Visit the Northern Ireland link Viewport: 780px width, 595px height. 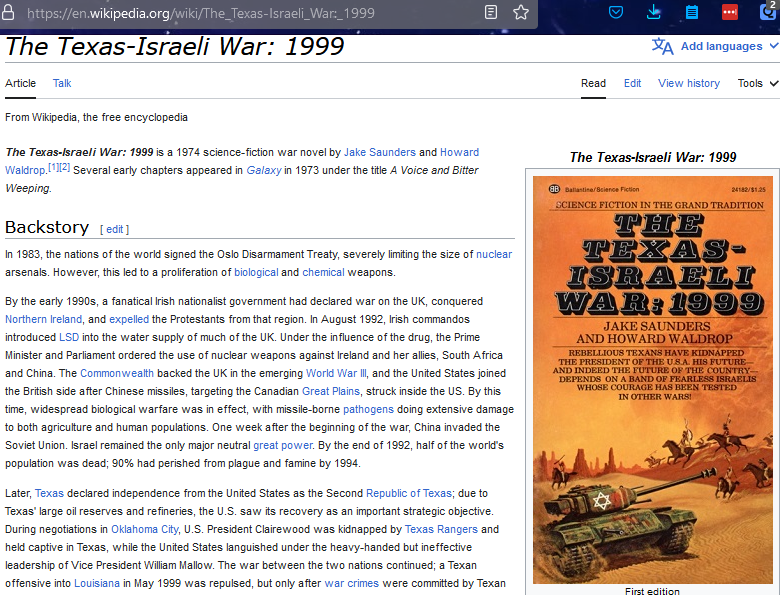coord(43,319)
